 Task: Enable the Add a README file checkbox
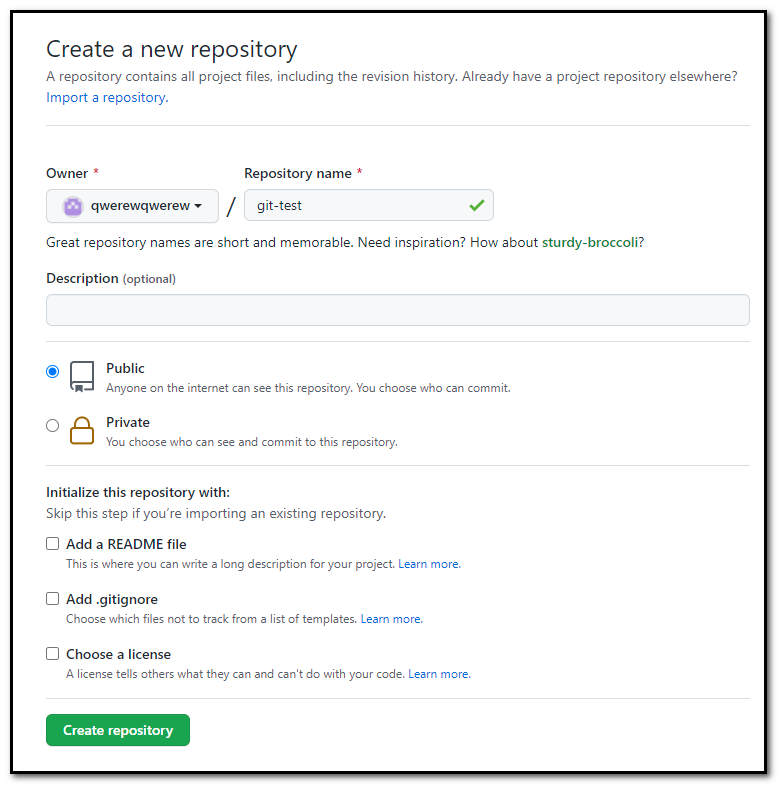click(x=53, y=544)
